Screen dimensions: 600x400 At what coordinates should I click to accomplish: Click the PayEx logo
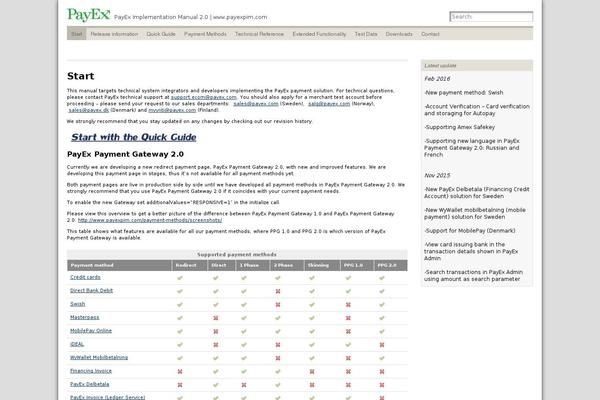click(x=89, y=15)
